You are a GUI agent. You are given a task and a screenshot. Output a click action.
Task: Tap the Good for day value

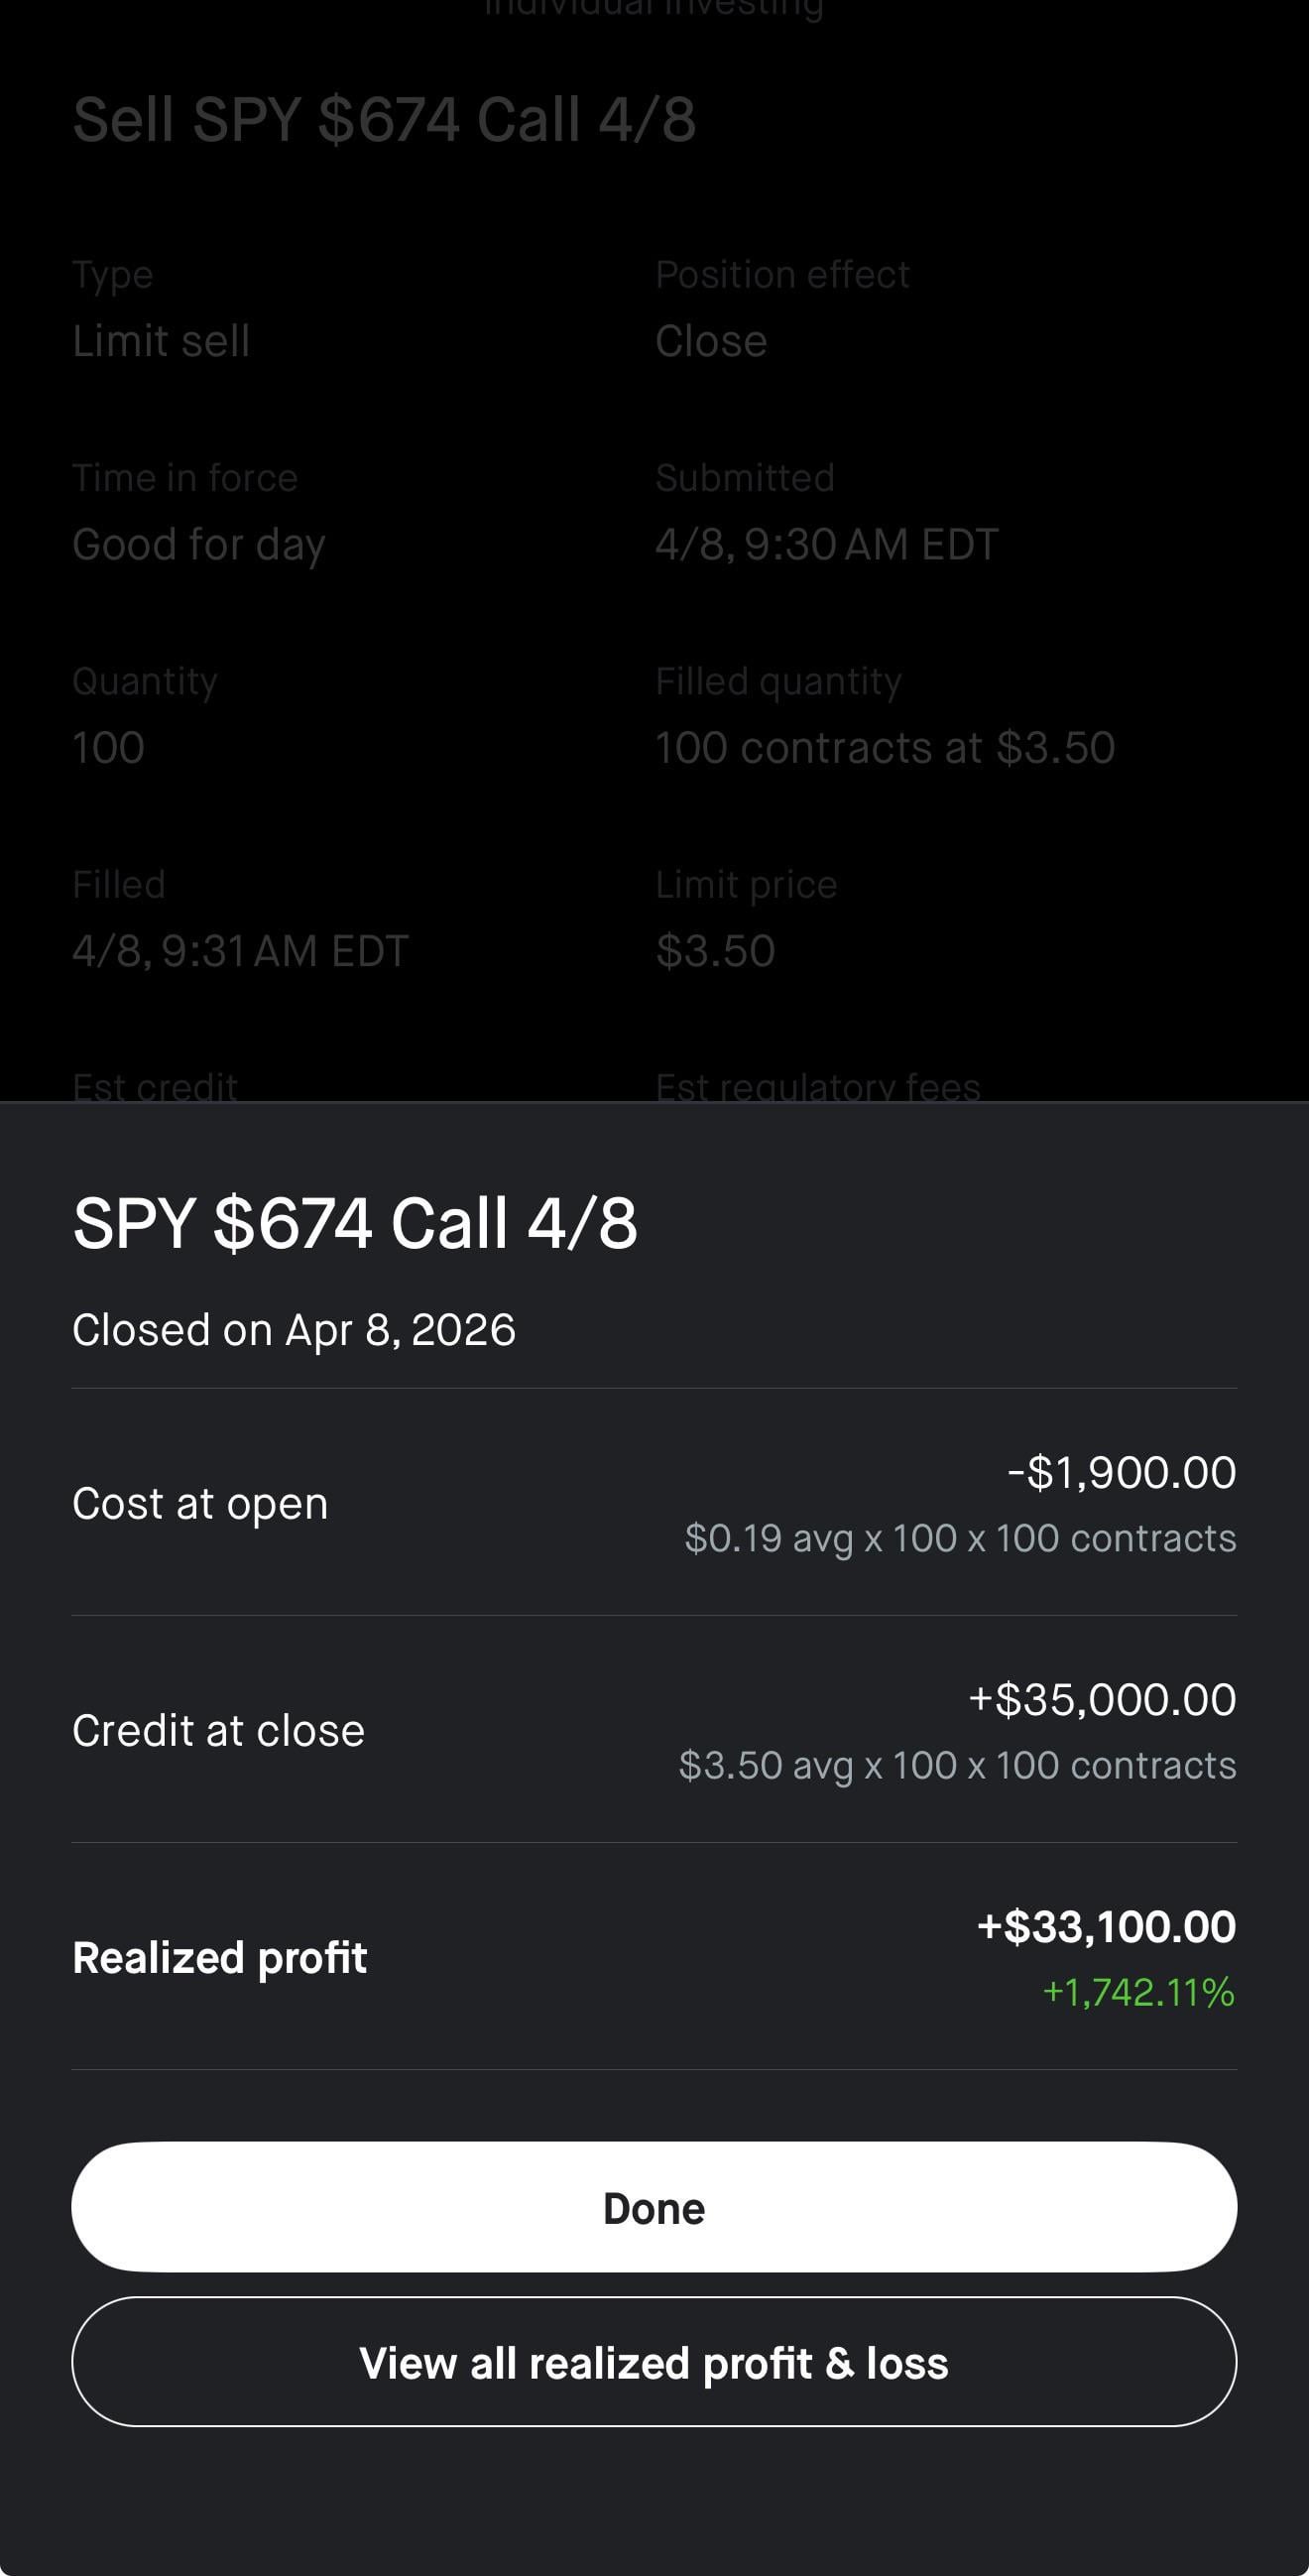coord(199,545)
